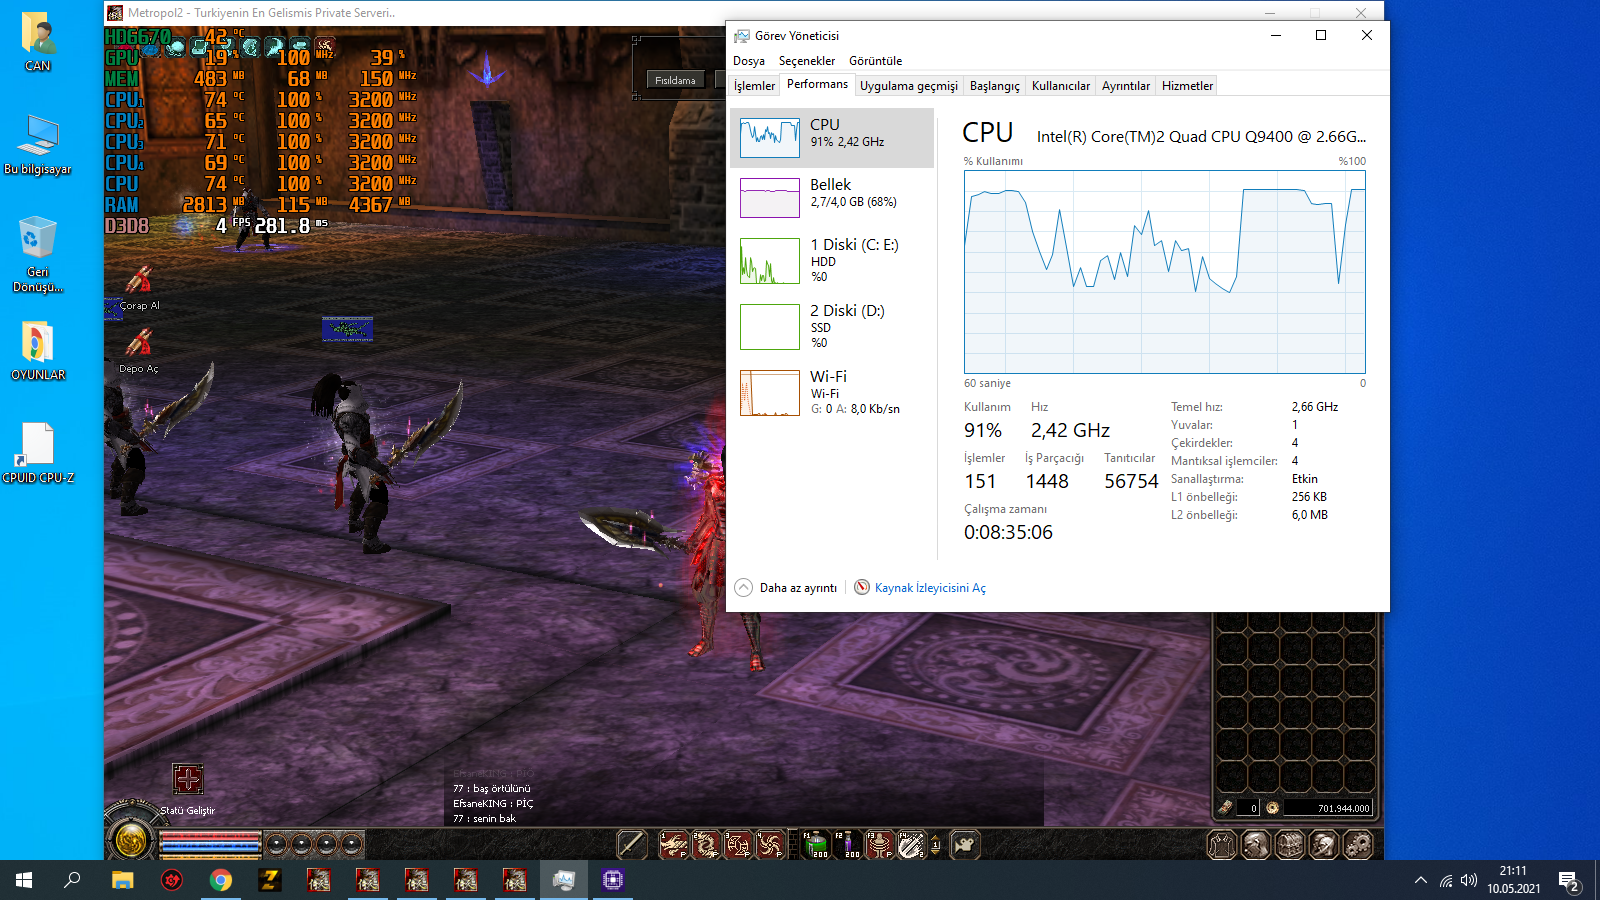Open Google Chrome from the taskbar
Viewport: 1600px width, 900px height.
tap(221, 880)
